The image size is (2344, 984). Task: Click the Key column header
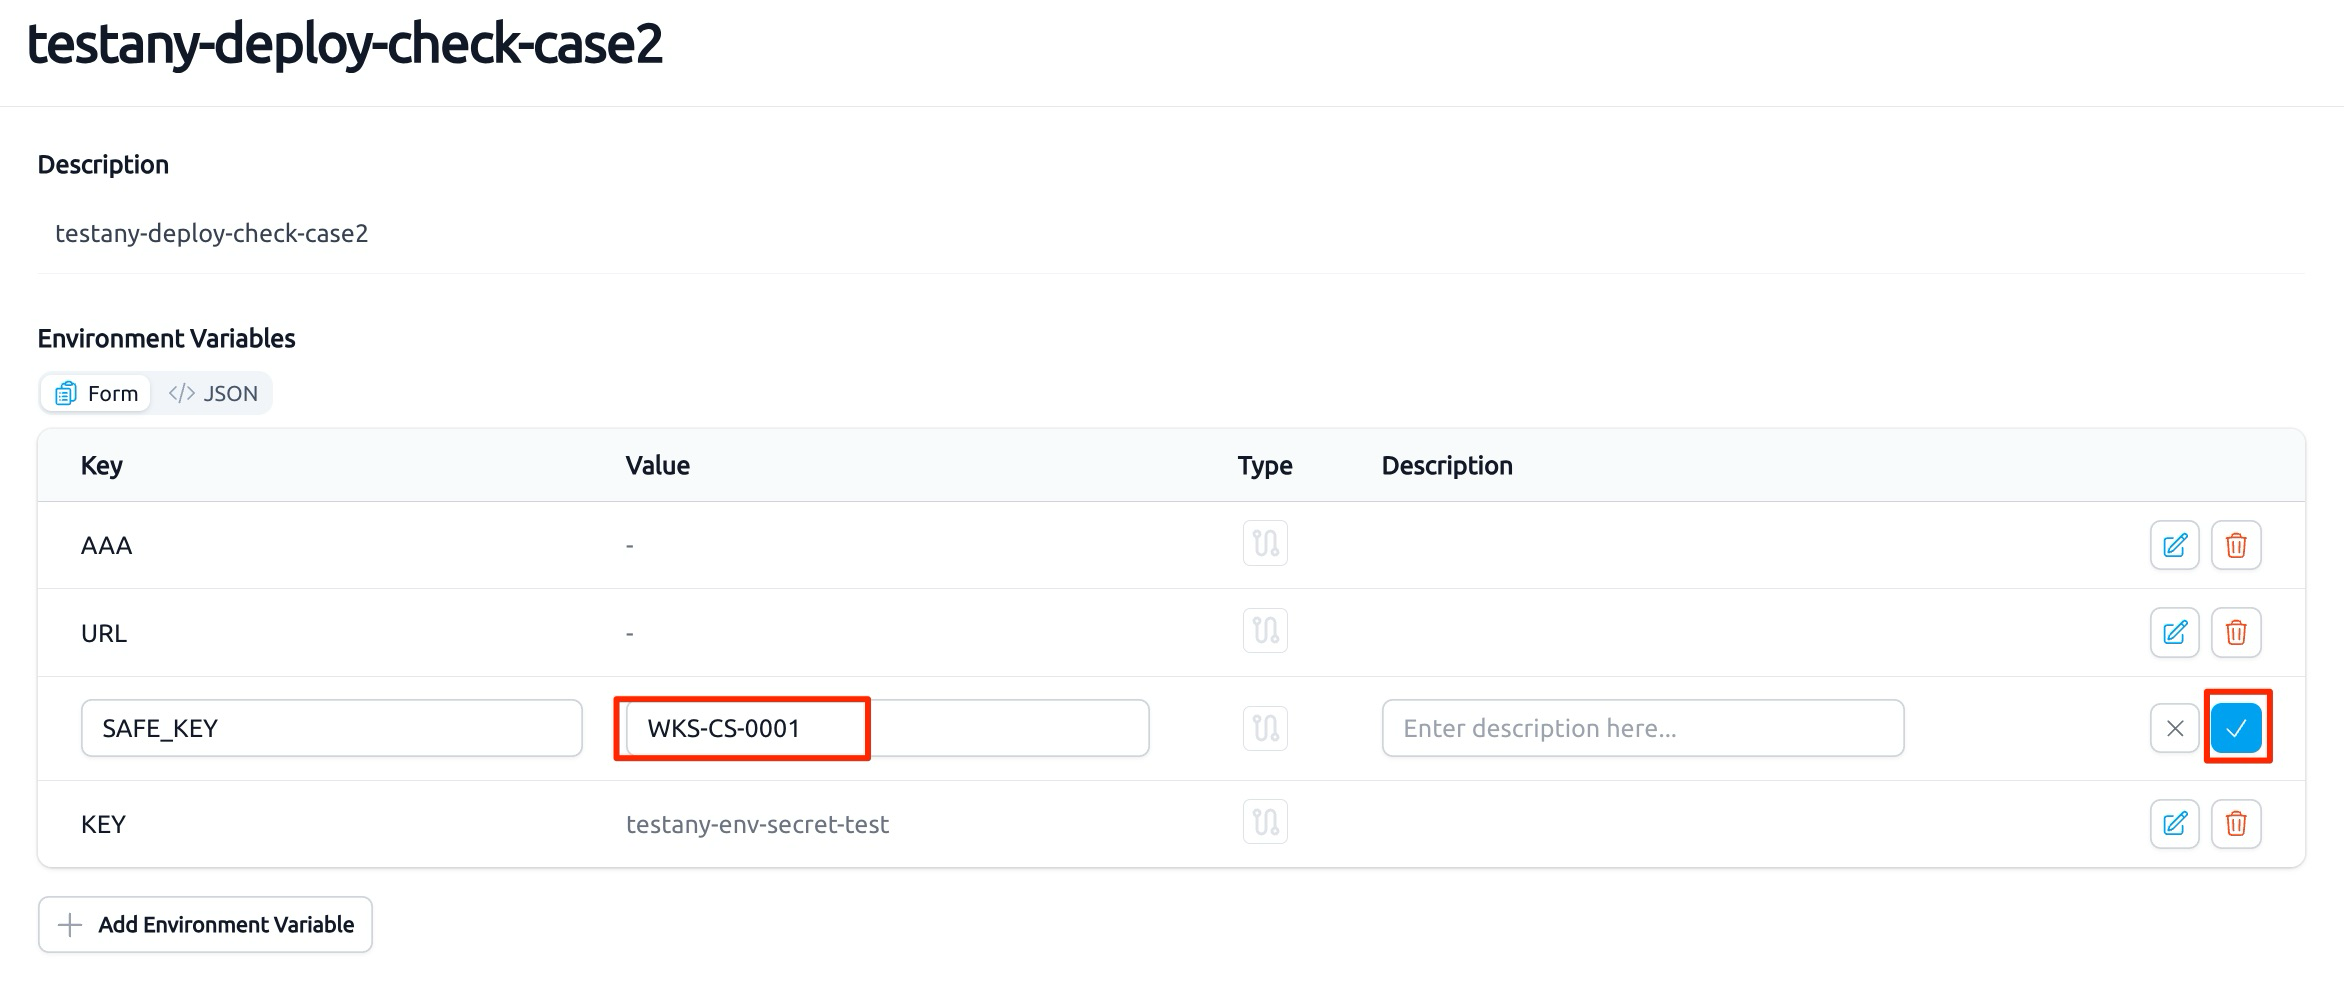tap(102, 465)
